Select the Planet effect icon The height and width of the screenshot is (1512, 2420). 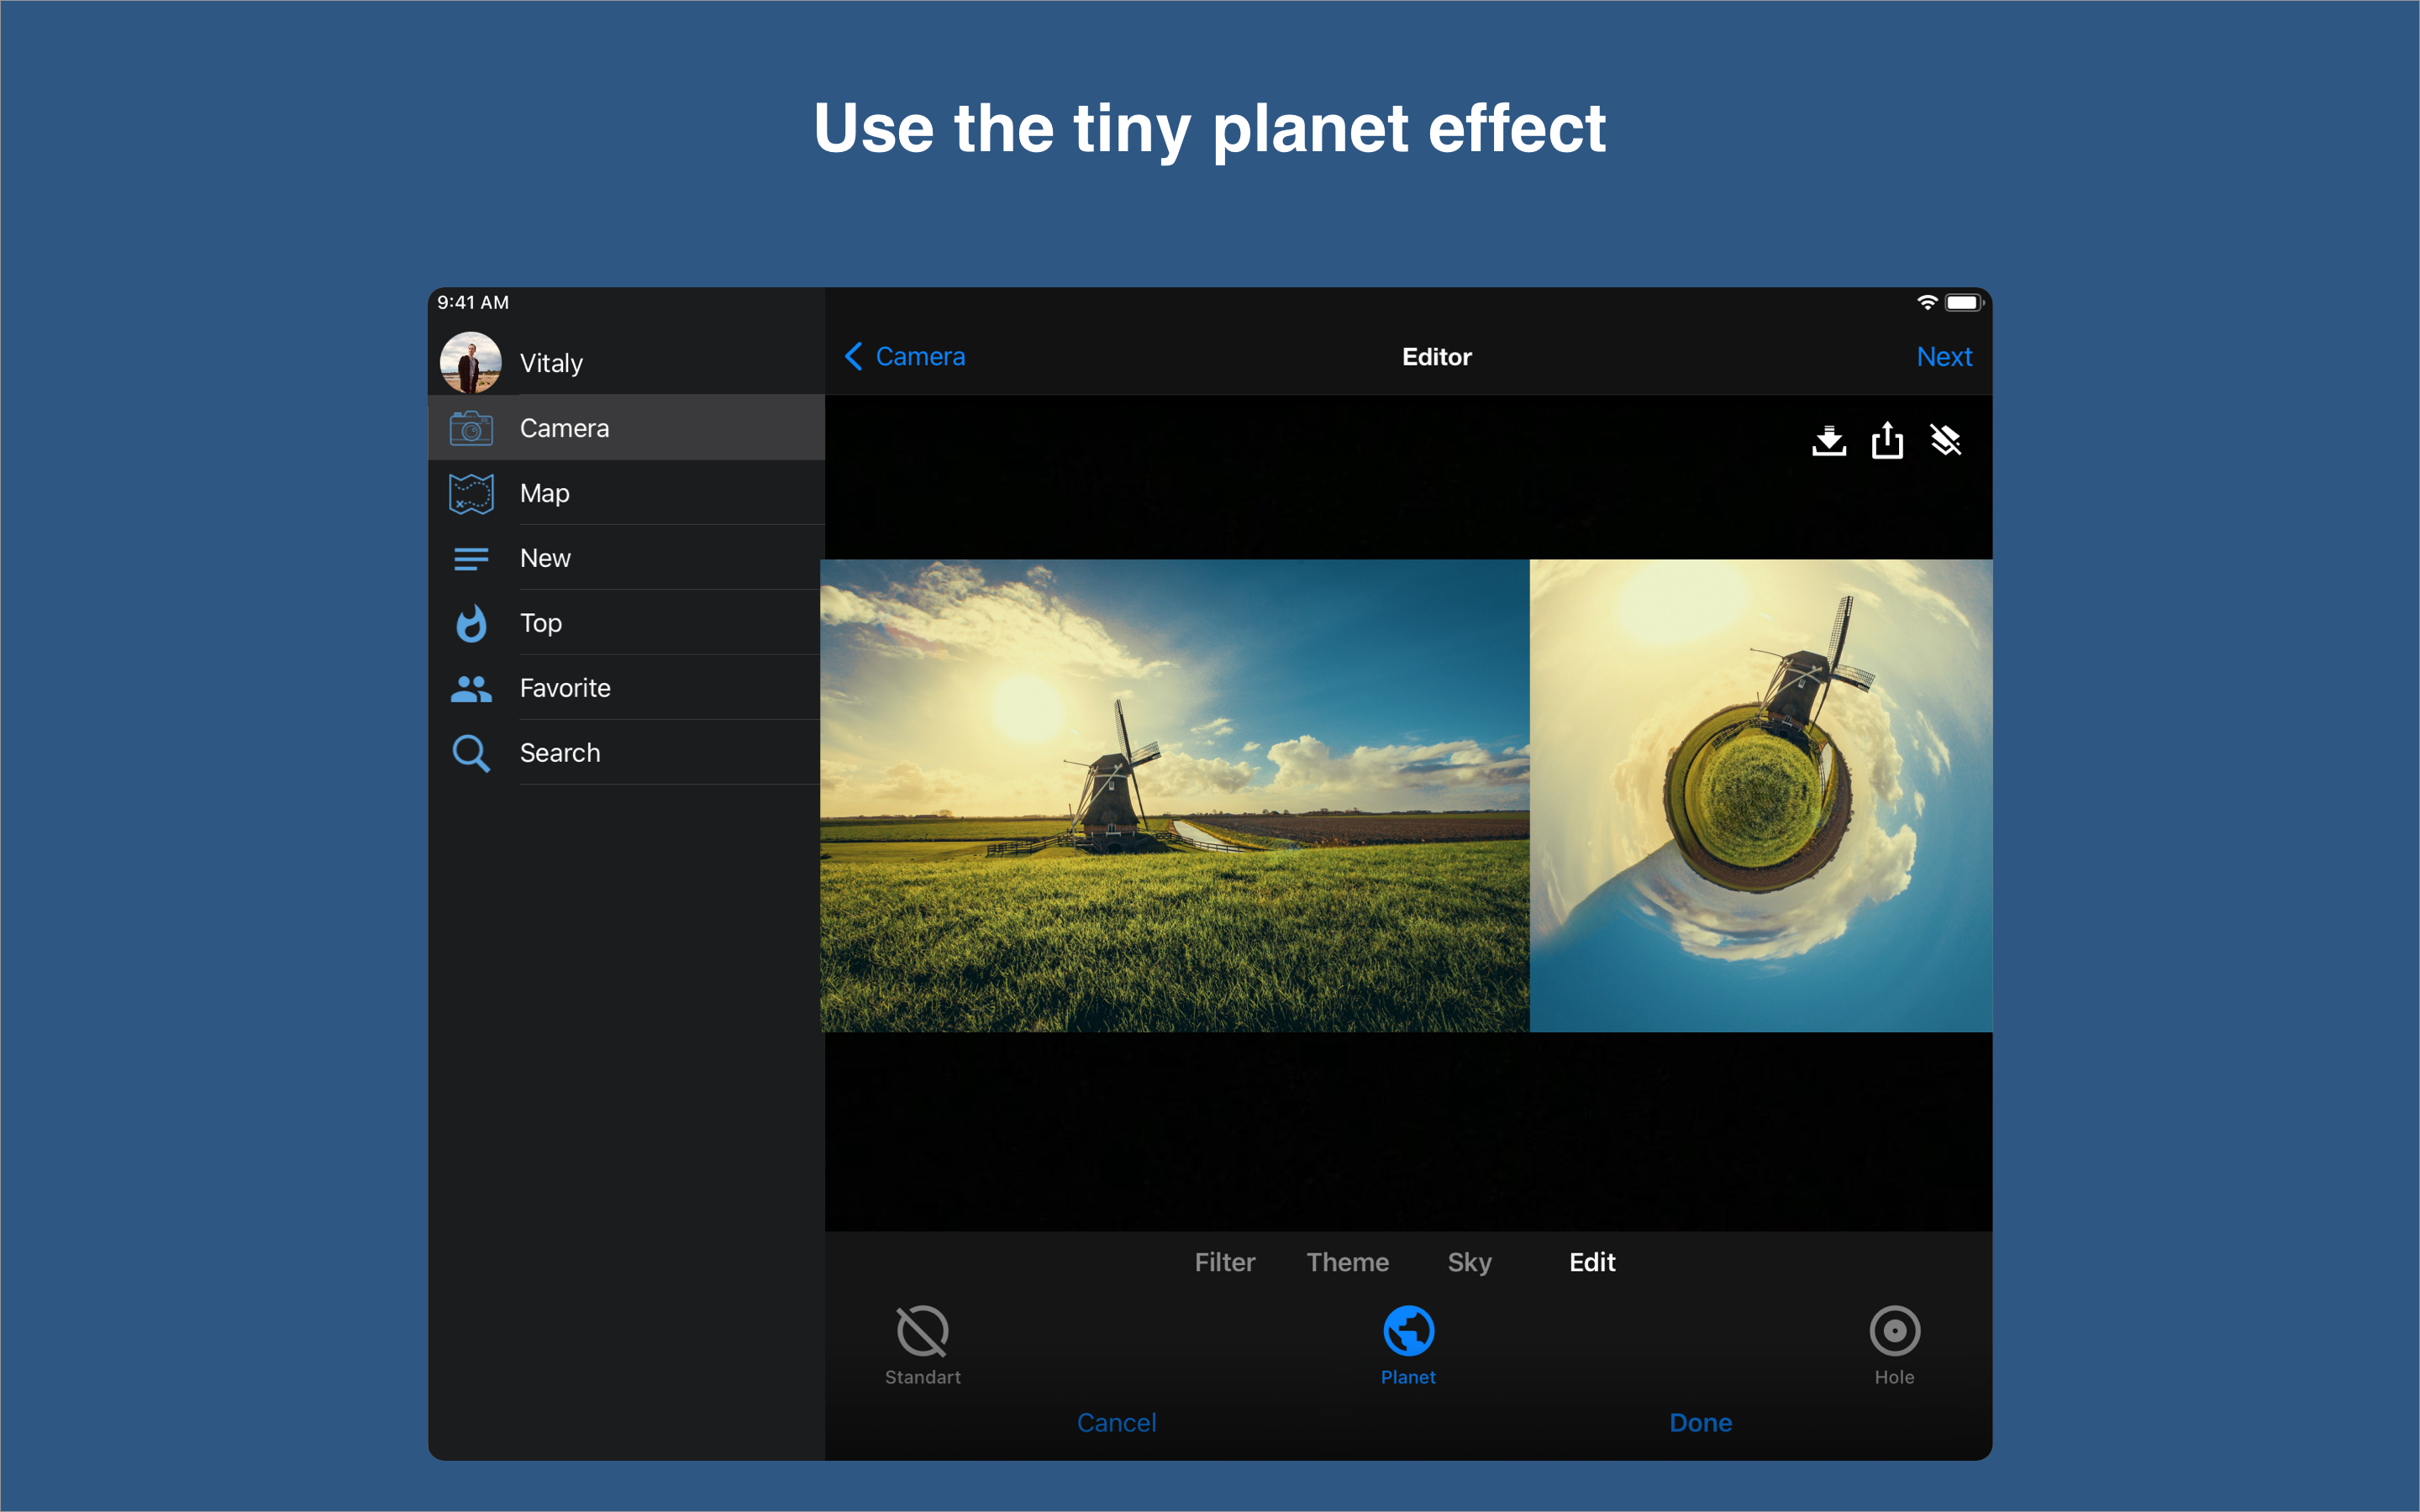(1408, 1331)
